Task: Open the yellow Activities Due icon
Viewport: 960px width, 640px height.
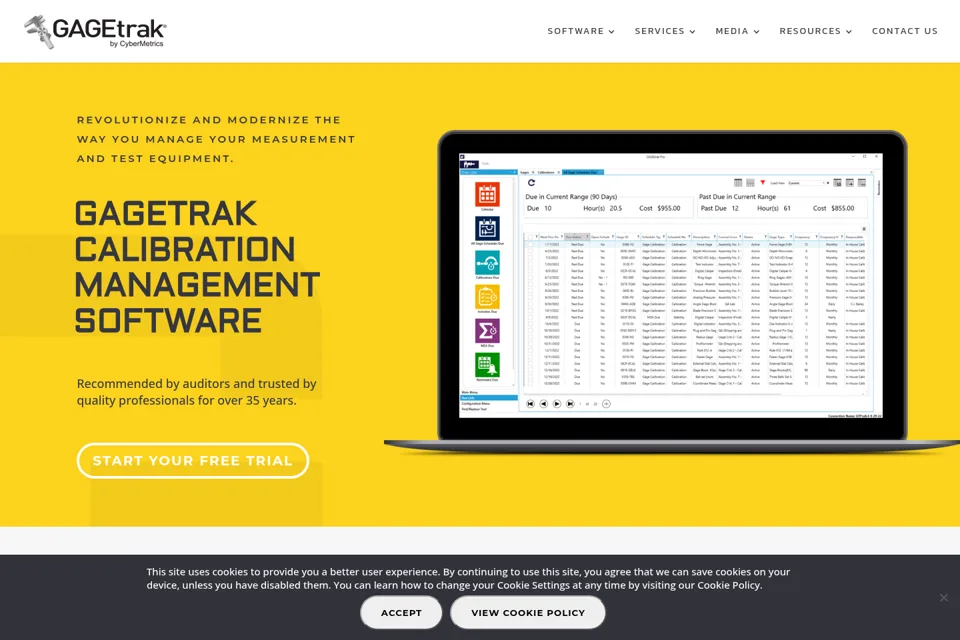Action: pos(487,297)
